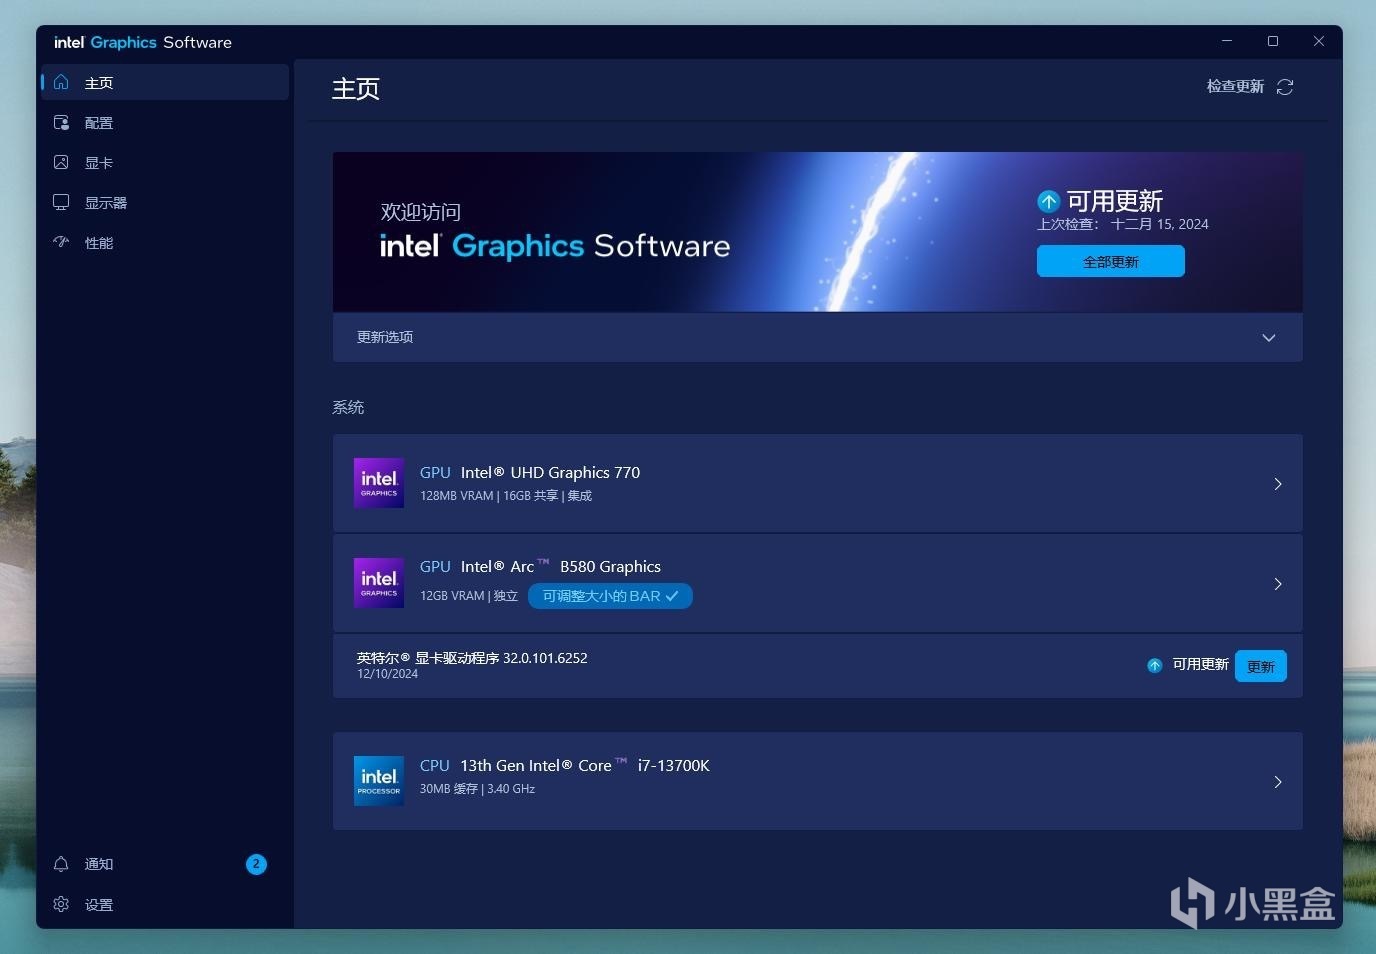The height and width of the screenshot is (954, 1376).
Task: Click the 128MB VRAM spec line
Action: [x=506, y=496]
